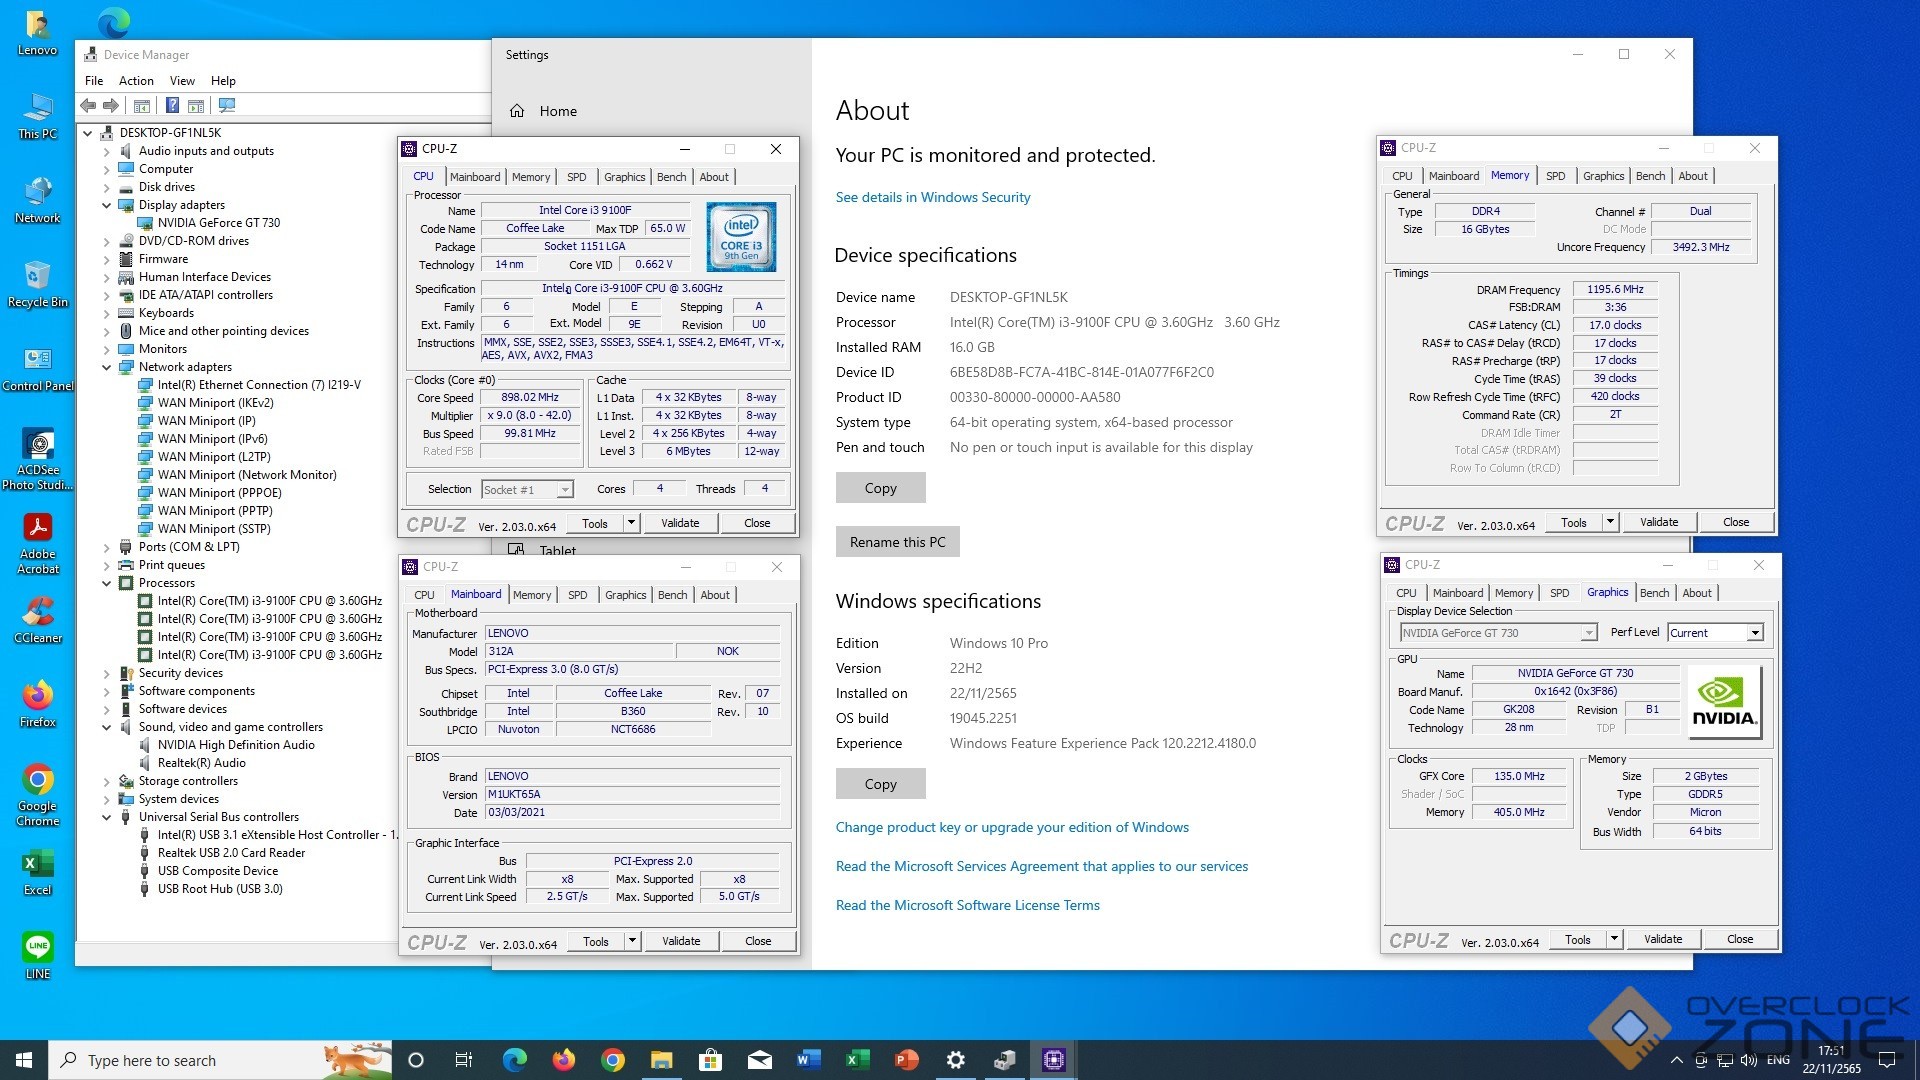Open See details in Windows Security link
Image resolution: width=1920 pixels, height=1080 pixels.
click(x=932, y=197)
